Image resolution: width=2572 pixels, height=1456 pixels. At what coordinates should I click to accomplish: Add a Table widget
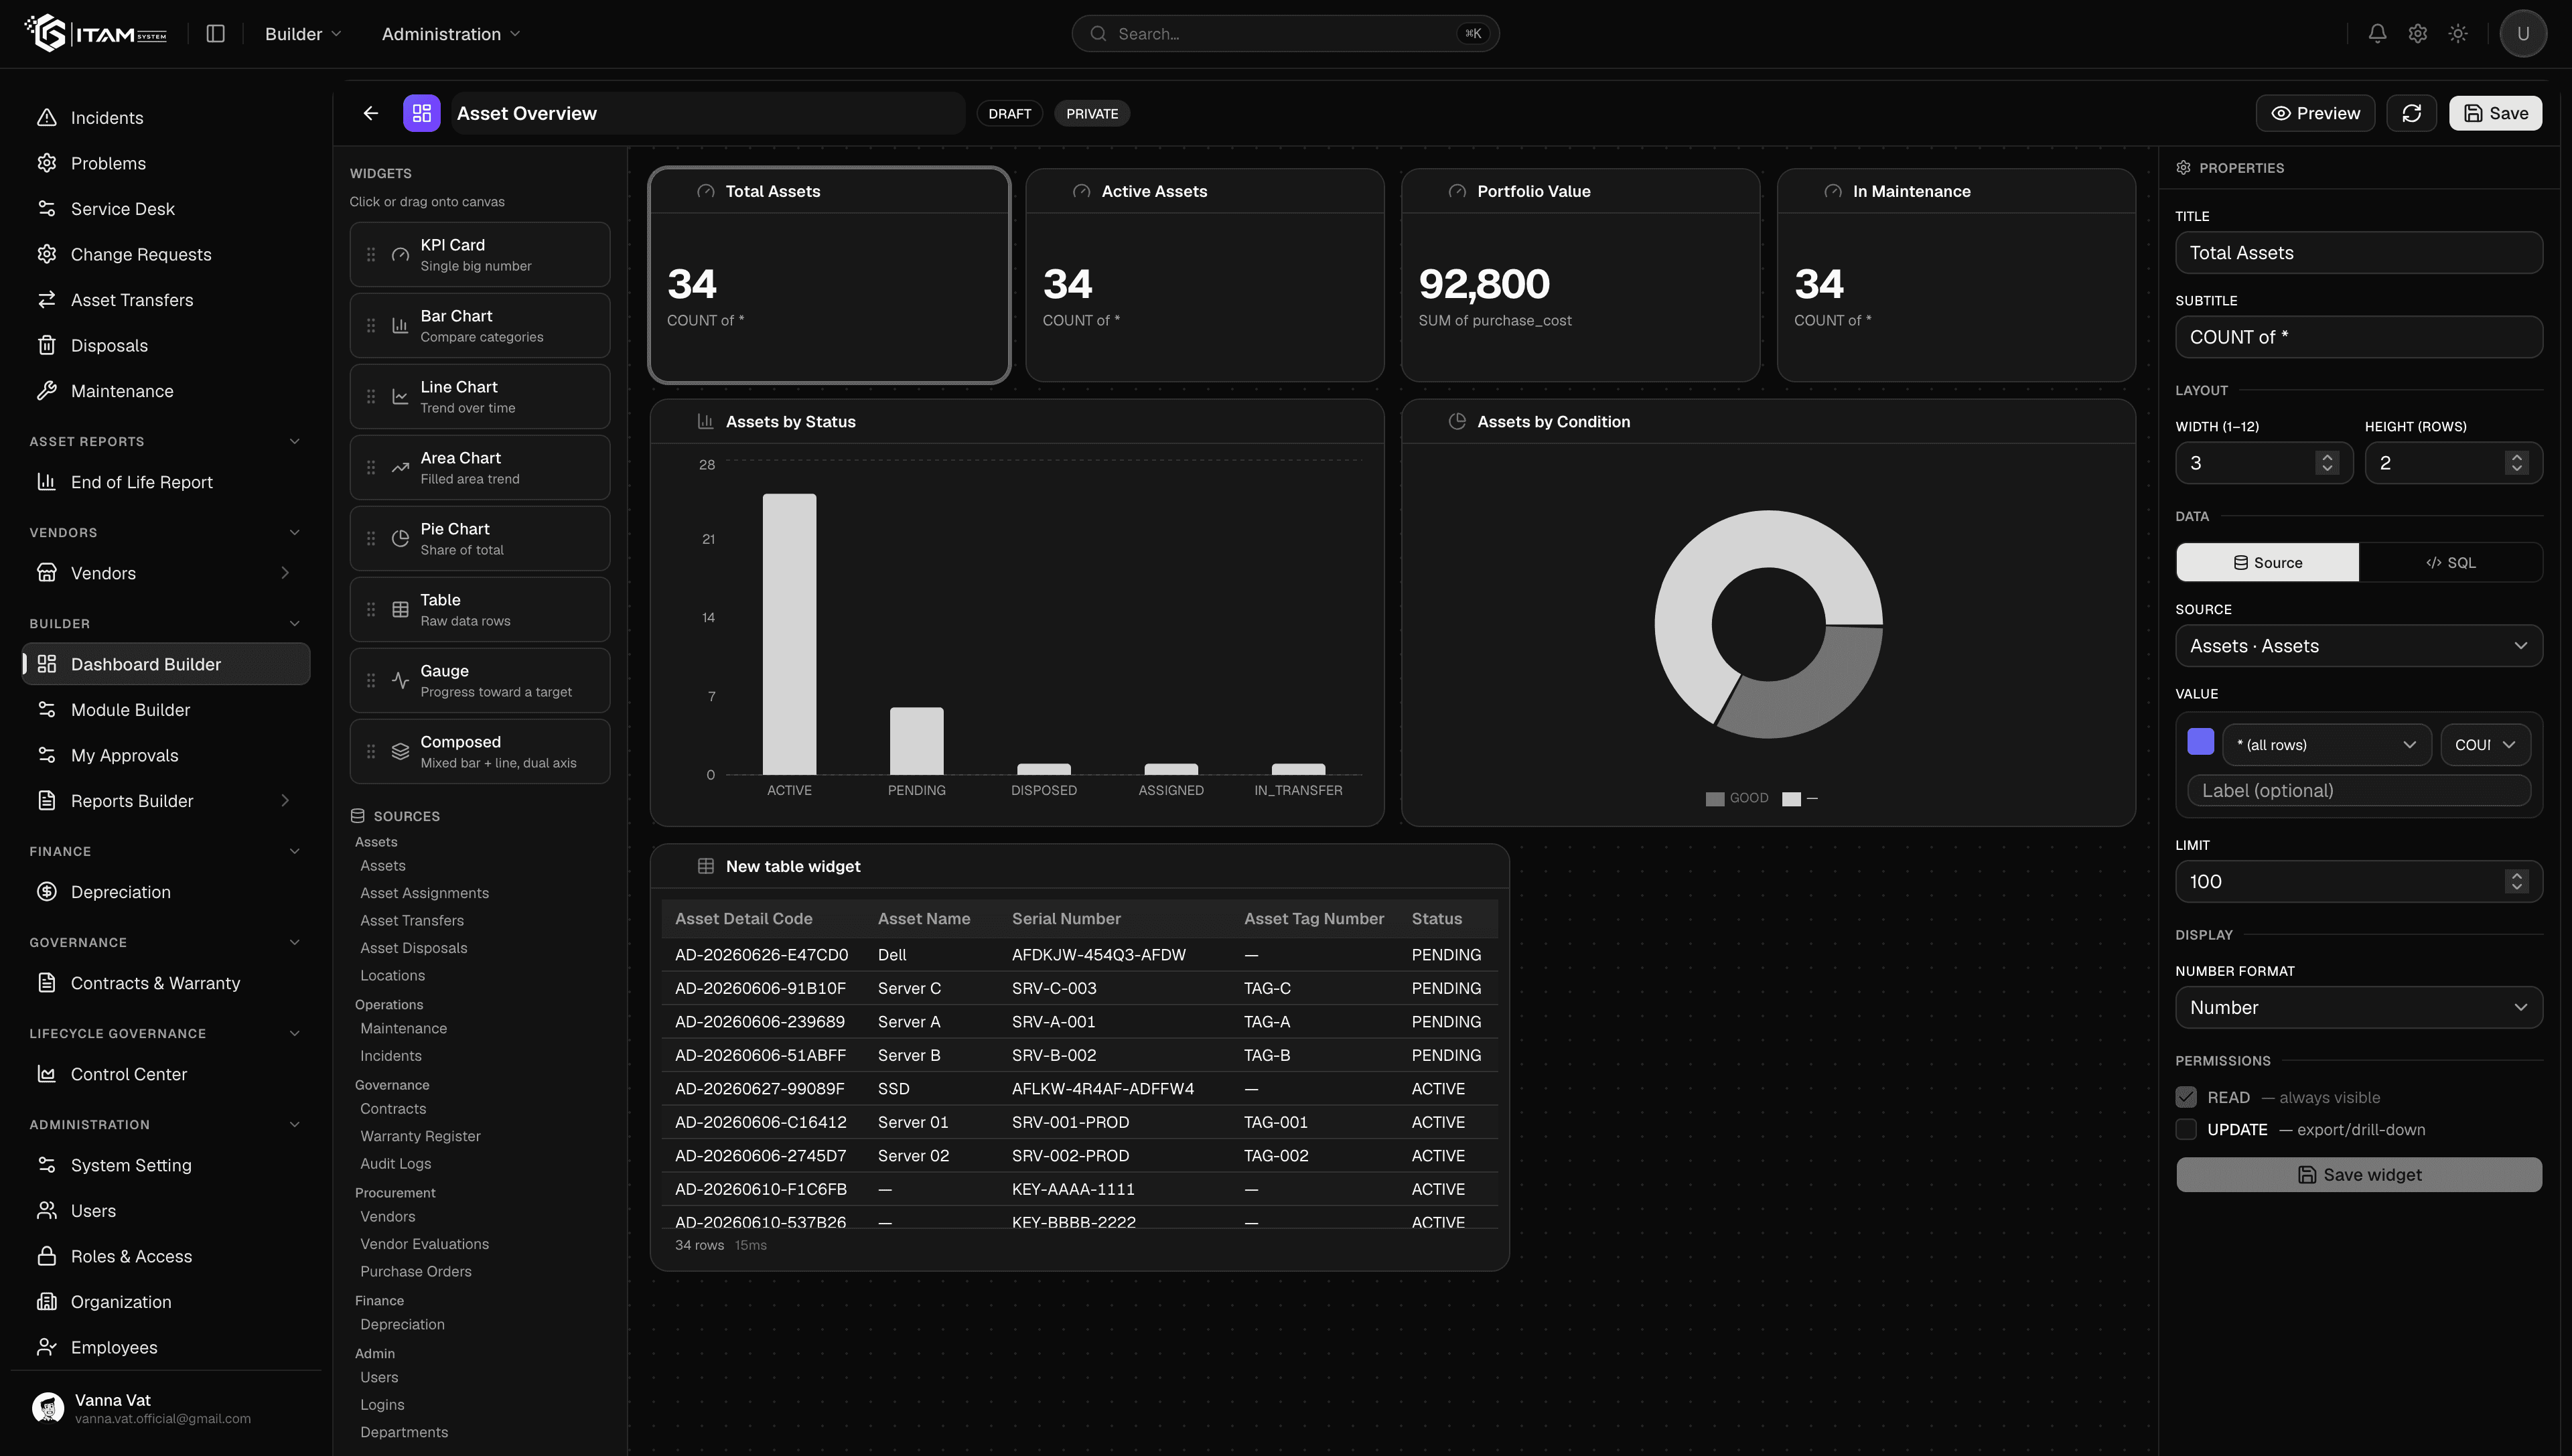coord(480,610)
